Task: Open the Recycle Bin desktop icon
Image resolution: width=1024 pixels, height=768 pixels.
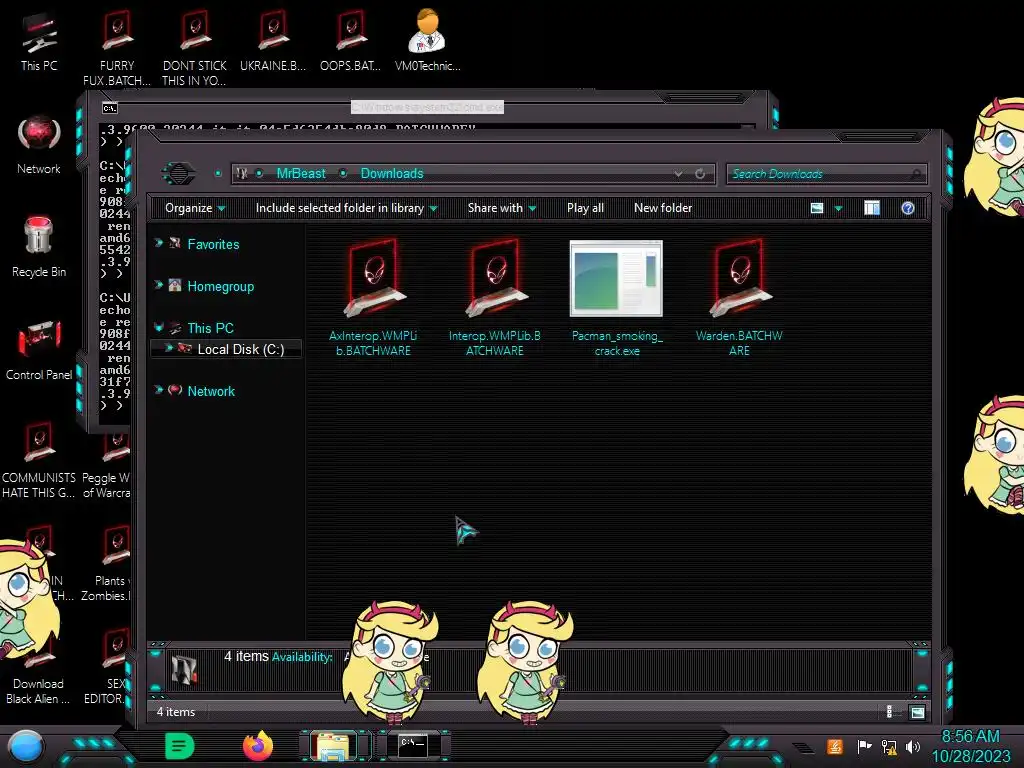Action: click(x=39, y=247)
